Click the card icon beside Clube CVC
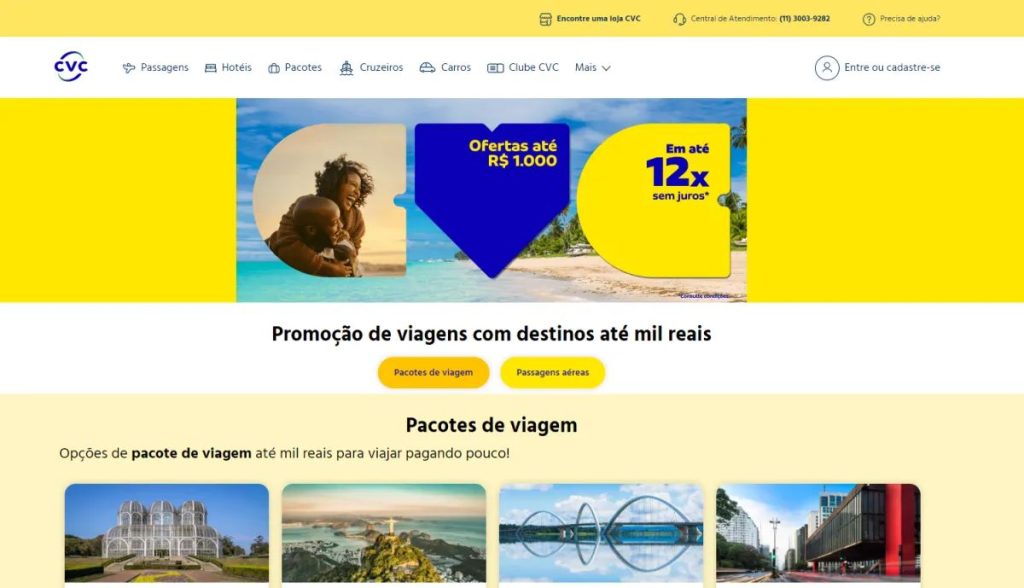The width and height of the screenshot is (1024, 588). tap(495, 68)
